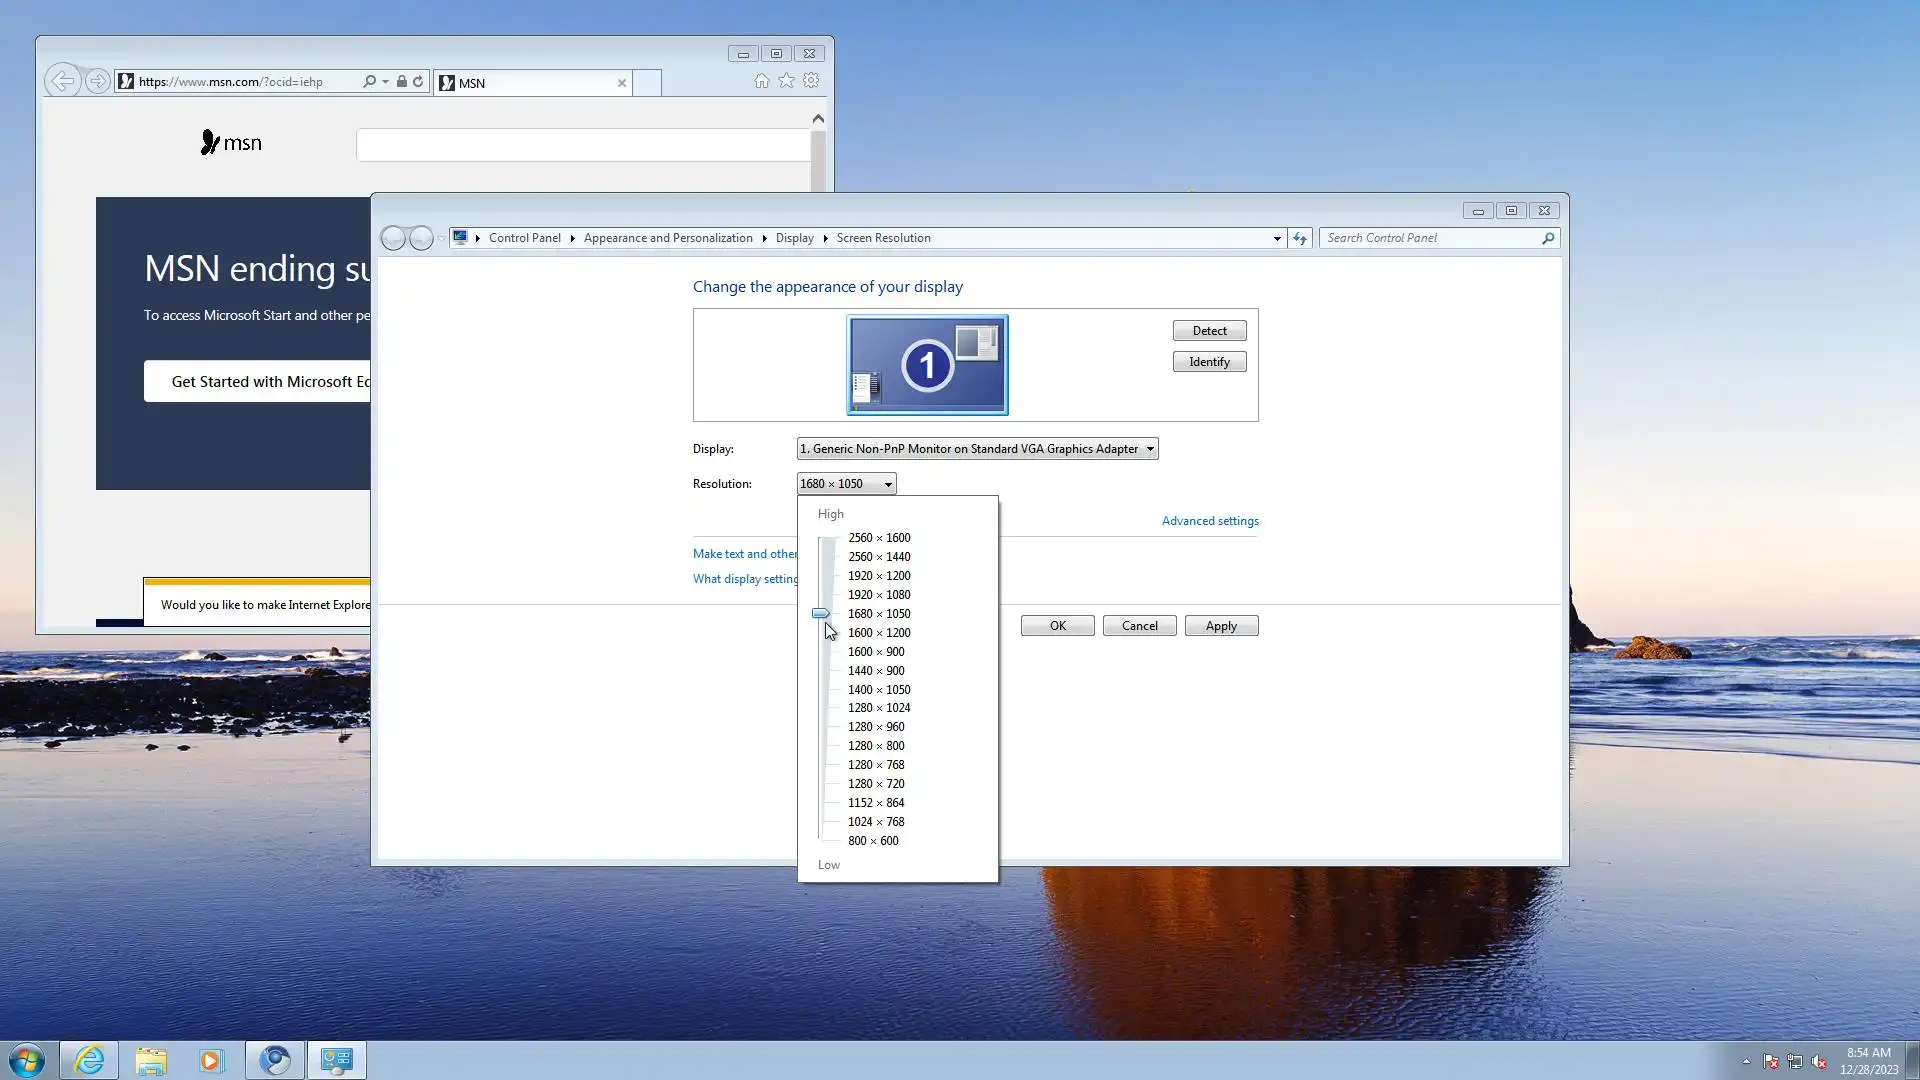The image size is (1920, 1080).
Task: Click the Internet Explorer taskbar icon
Action: tap(89, 1060)
